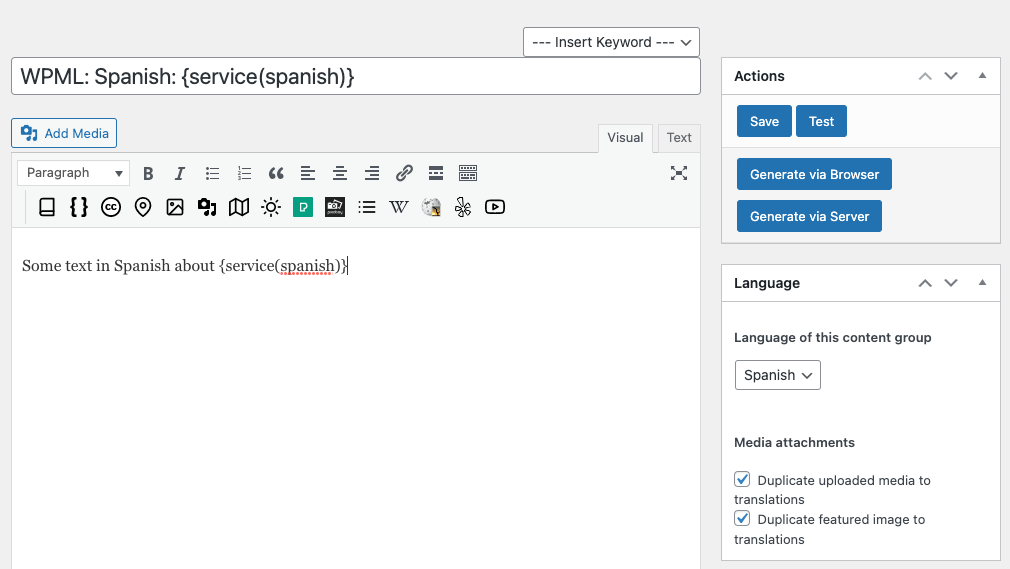Click into the title input field

click(356, 76)
